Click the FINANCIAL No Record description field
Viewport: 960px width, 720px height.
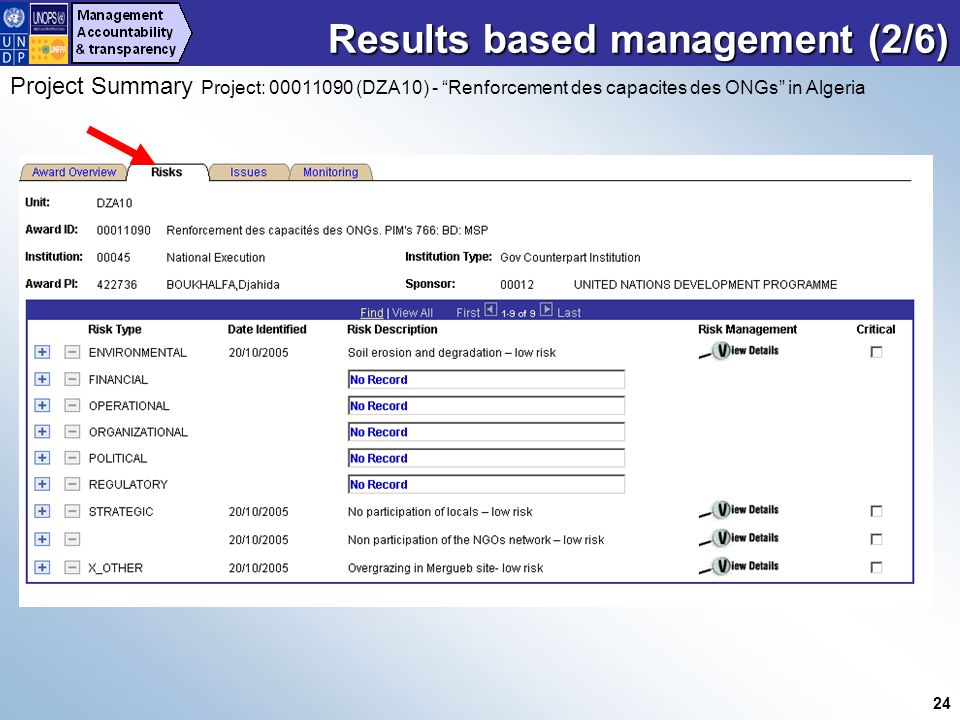tap(486, 380)
